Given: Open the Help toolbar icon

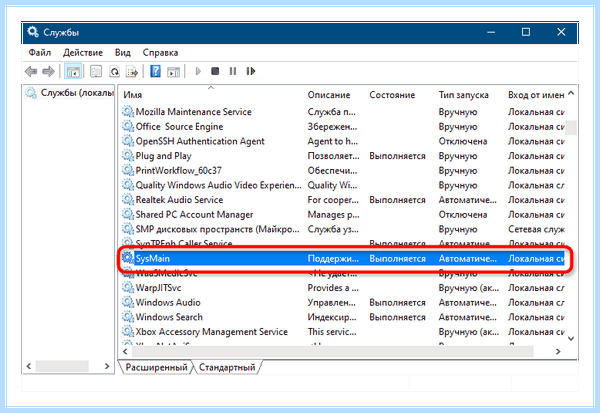Looking at the screenshot, I should (155, 71).
